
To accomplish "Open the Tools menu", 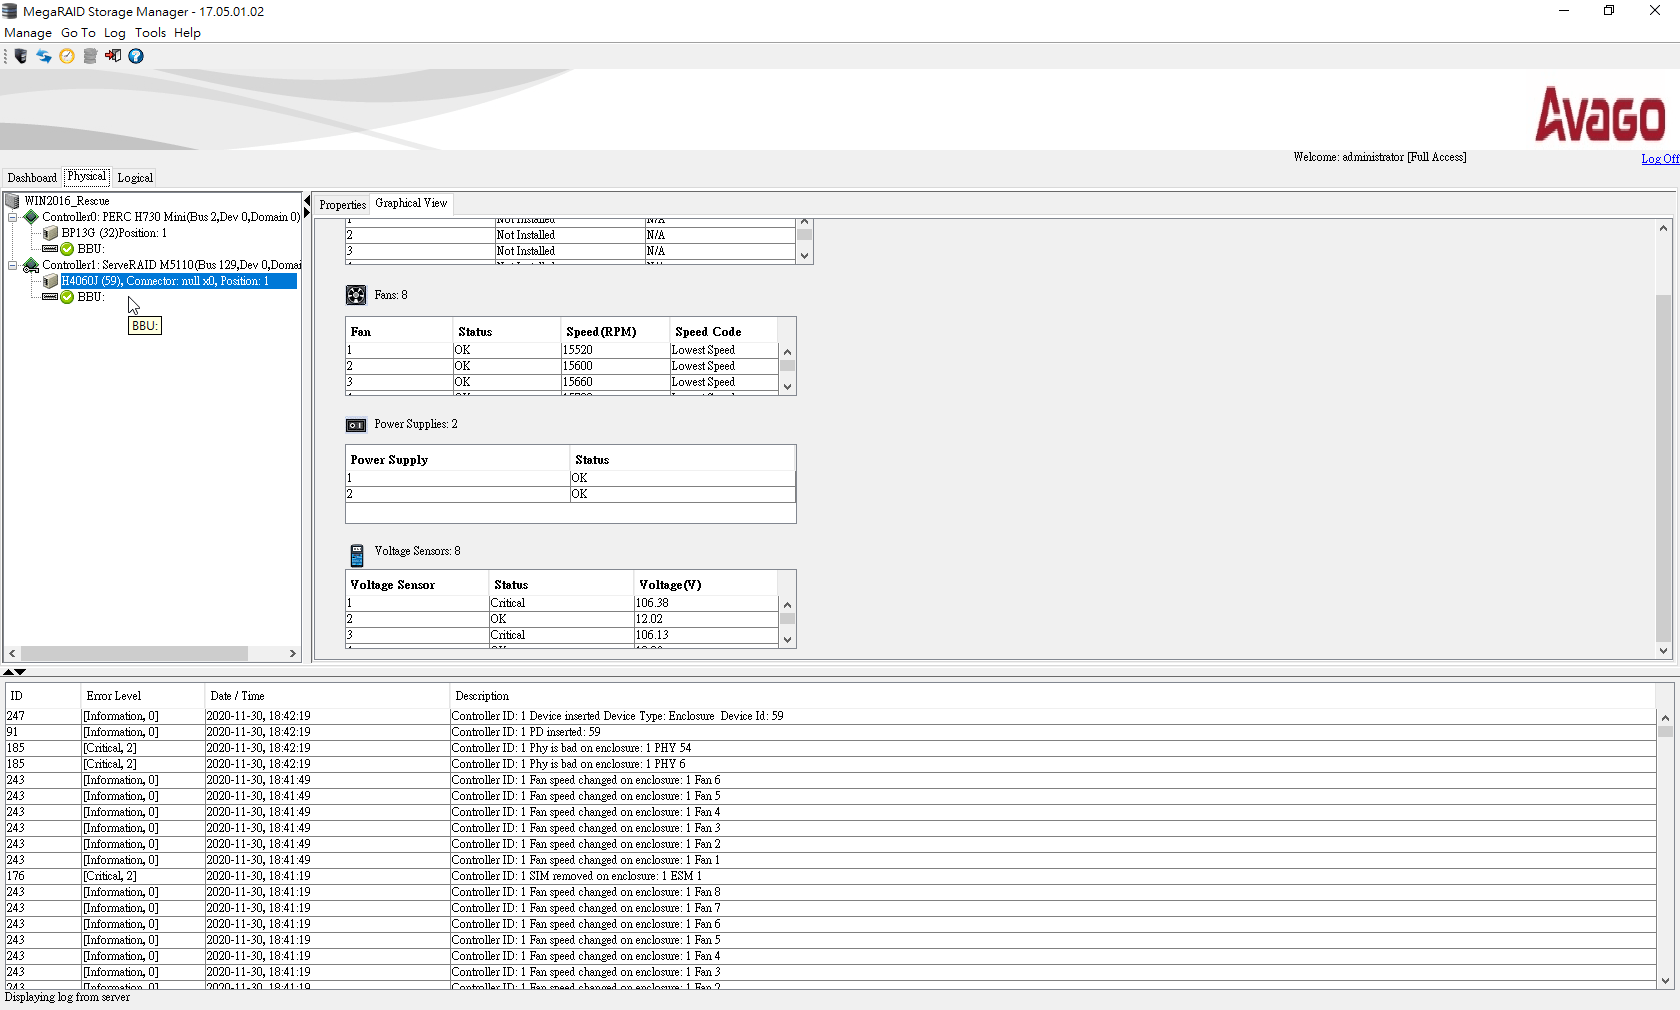I will (x=151, y=33).
